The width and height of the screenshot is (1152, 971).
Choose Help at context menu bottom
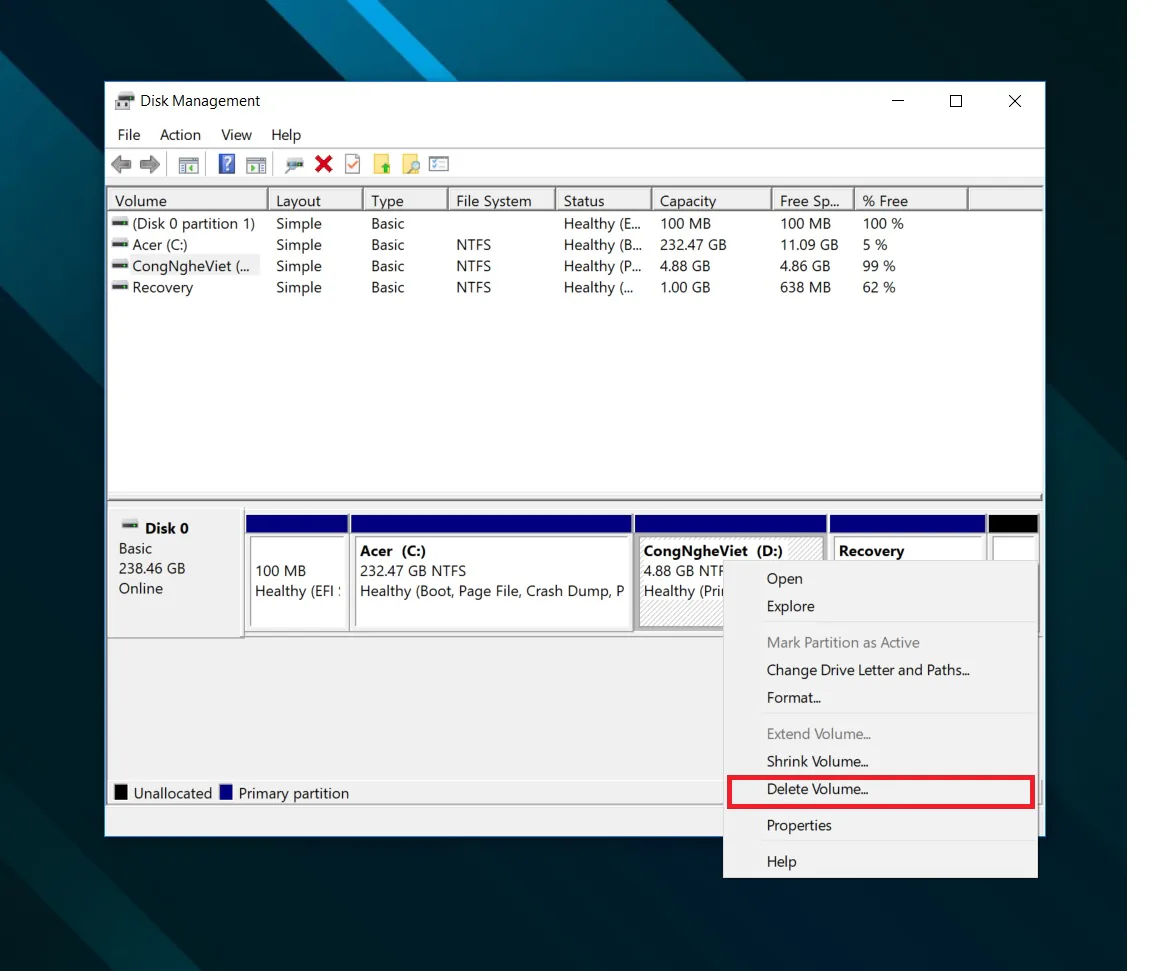(x=880, y=862)
